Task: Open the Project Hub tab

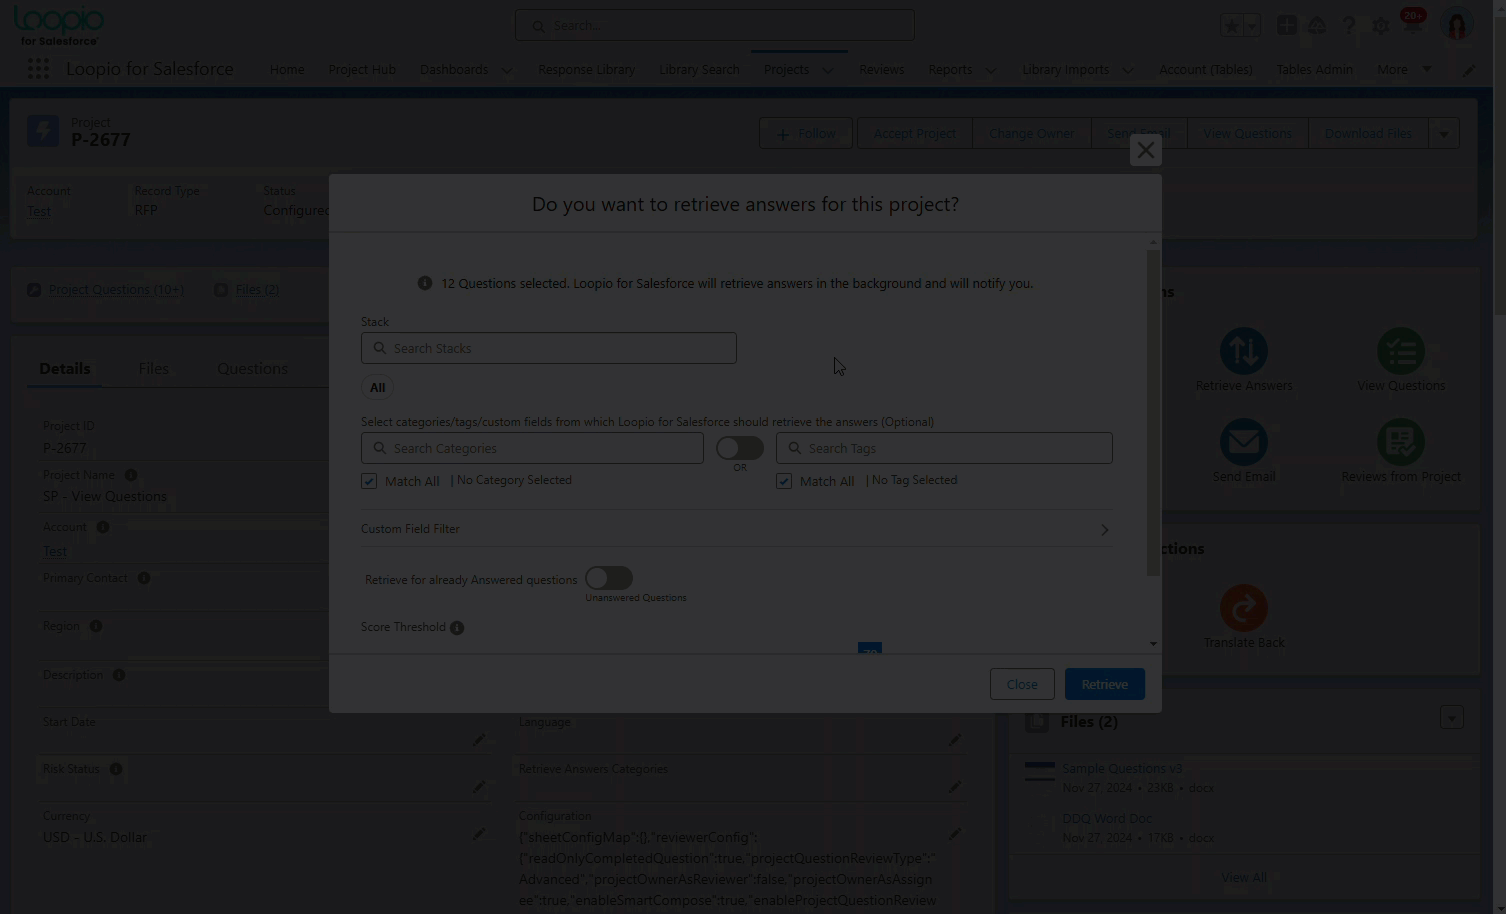Action: coord(362,69)
